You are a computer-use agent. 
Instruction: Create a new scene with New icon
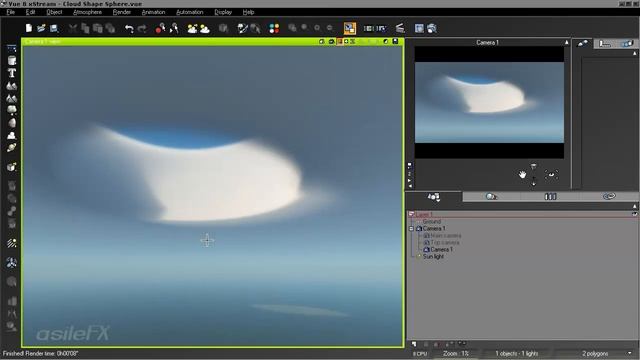coord(29,28)
